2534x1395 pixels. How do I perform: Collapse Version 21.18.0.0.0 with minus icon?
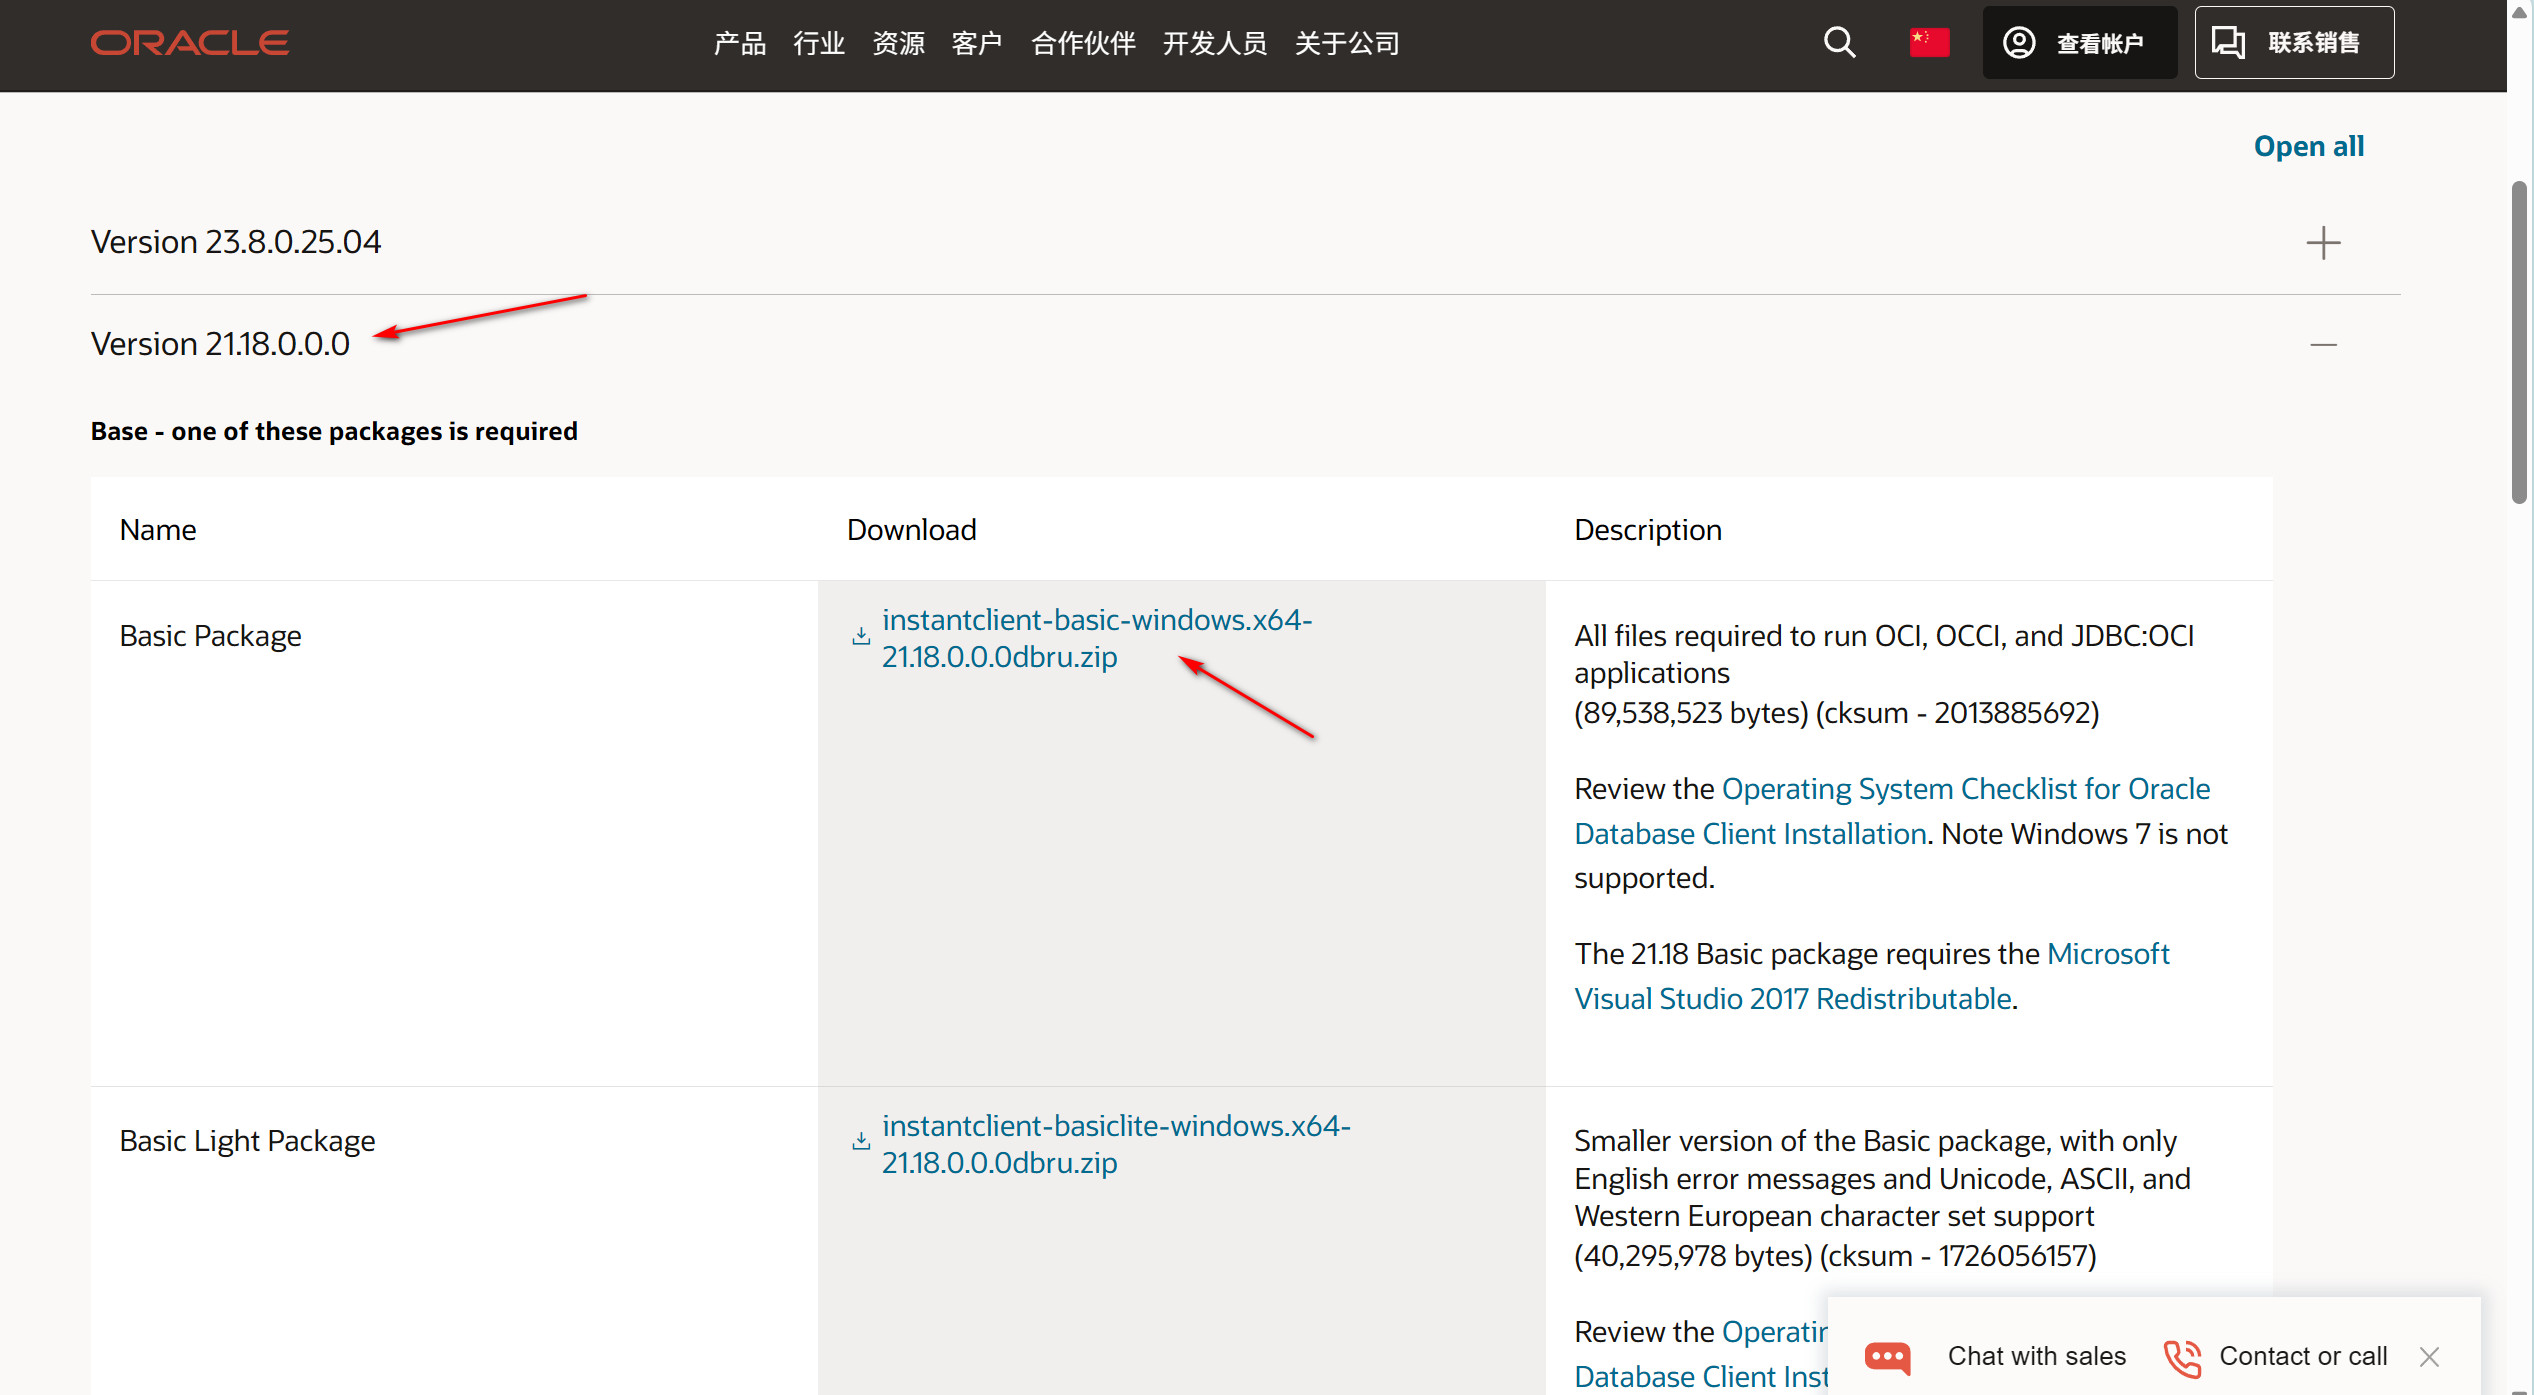(2323, 345)
